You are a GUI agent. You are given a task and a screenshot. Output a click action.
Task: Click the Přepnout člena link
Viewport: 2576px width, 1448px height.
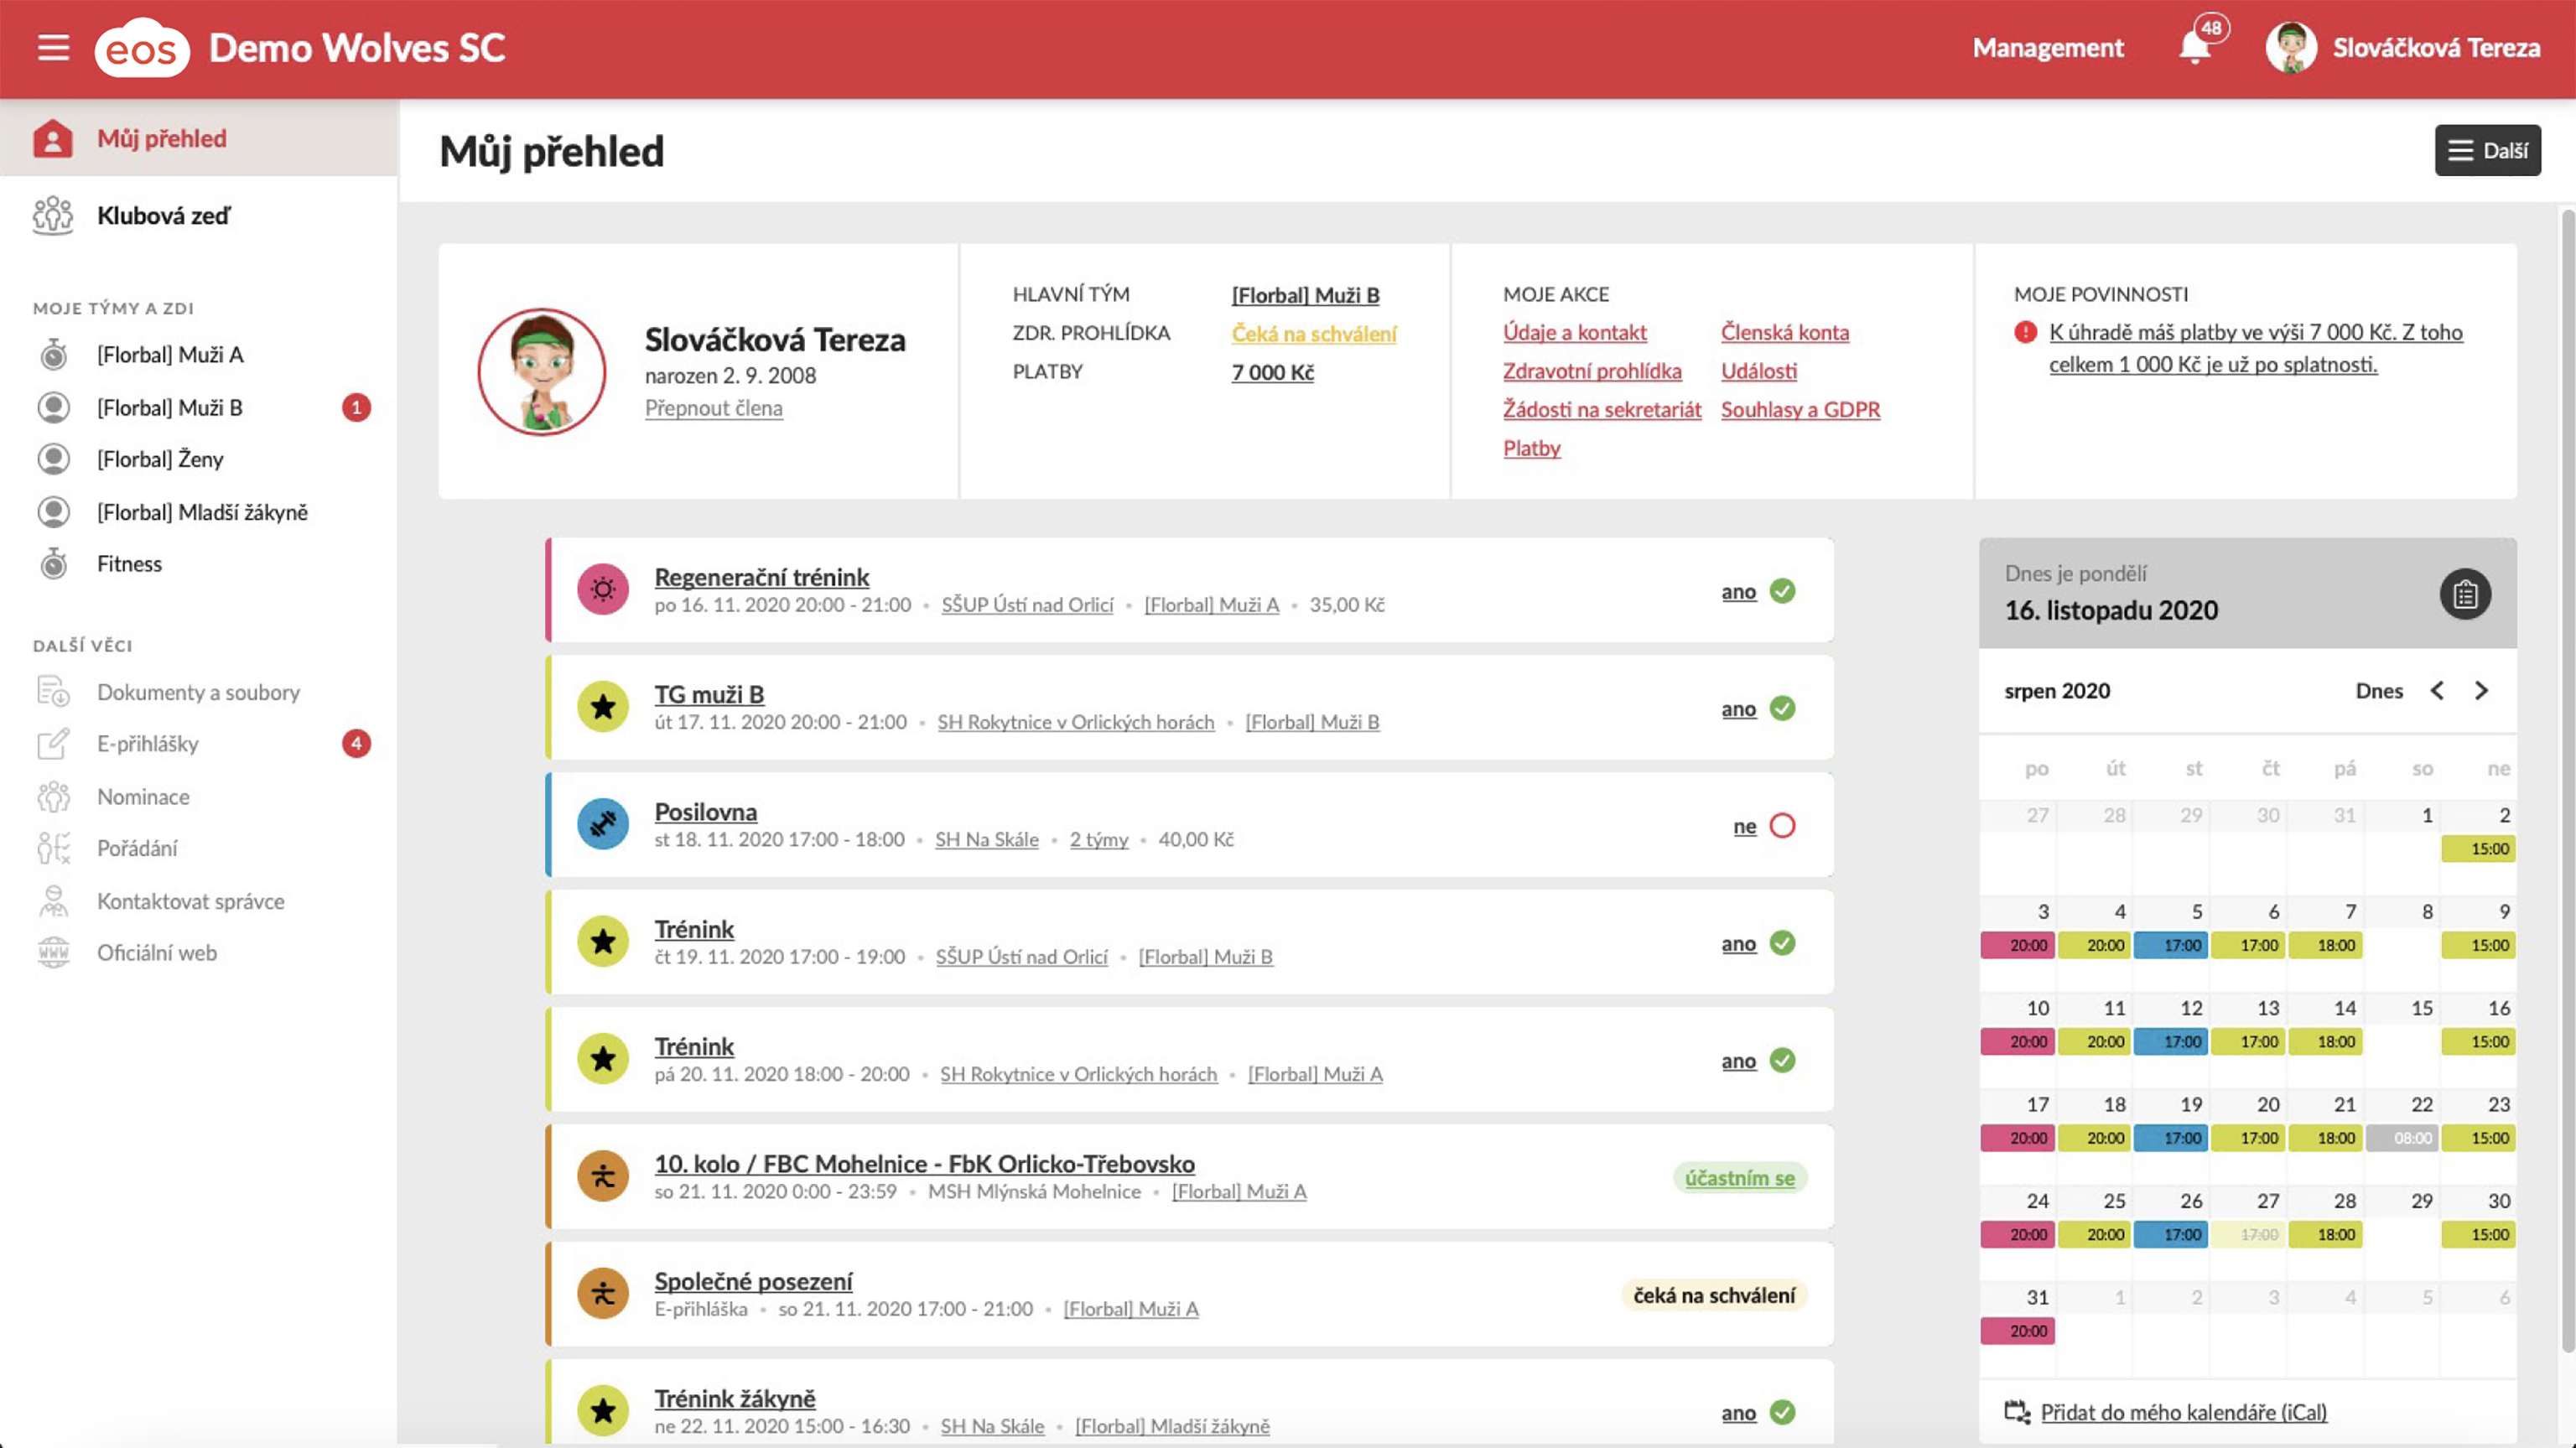coord(713,408)
